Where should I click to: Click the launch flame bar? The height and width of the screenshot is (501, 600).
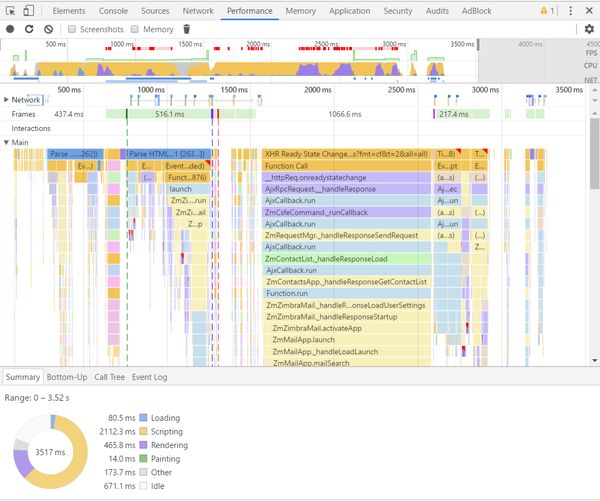tap(188, 189)
